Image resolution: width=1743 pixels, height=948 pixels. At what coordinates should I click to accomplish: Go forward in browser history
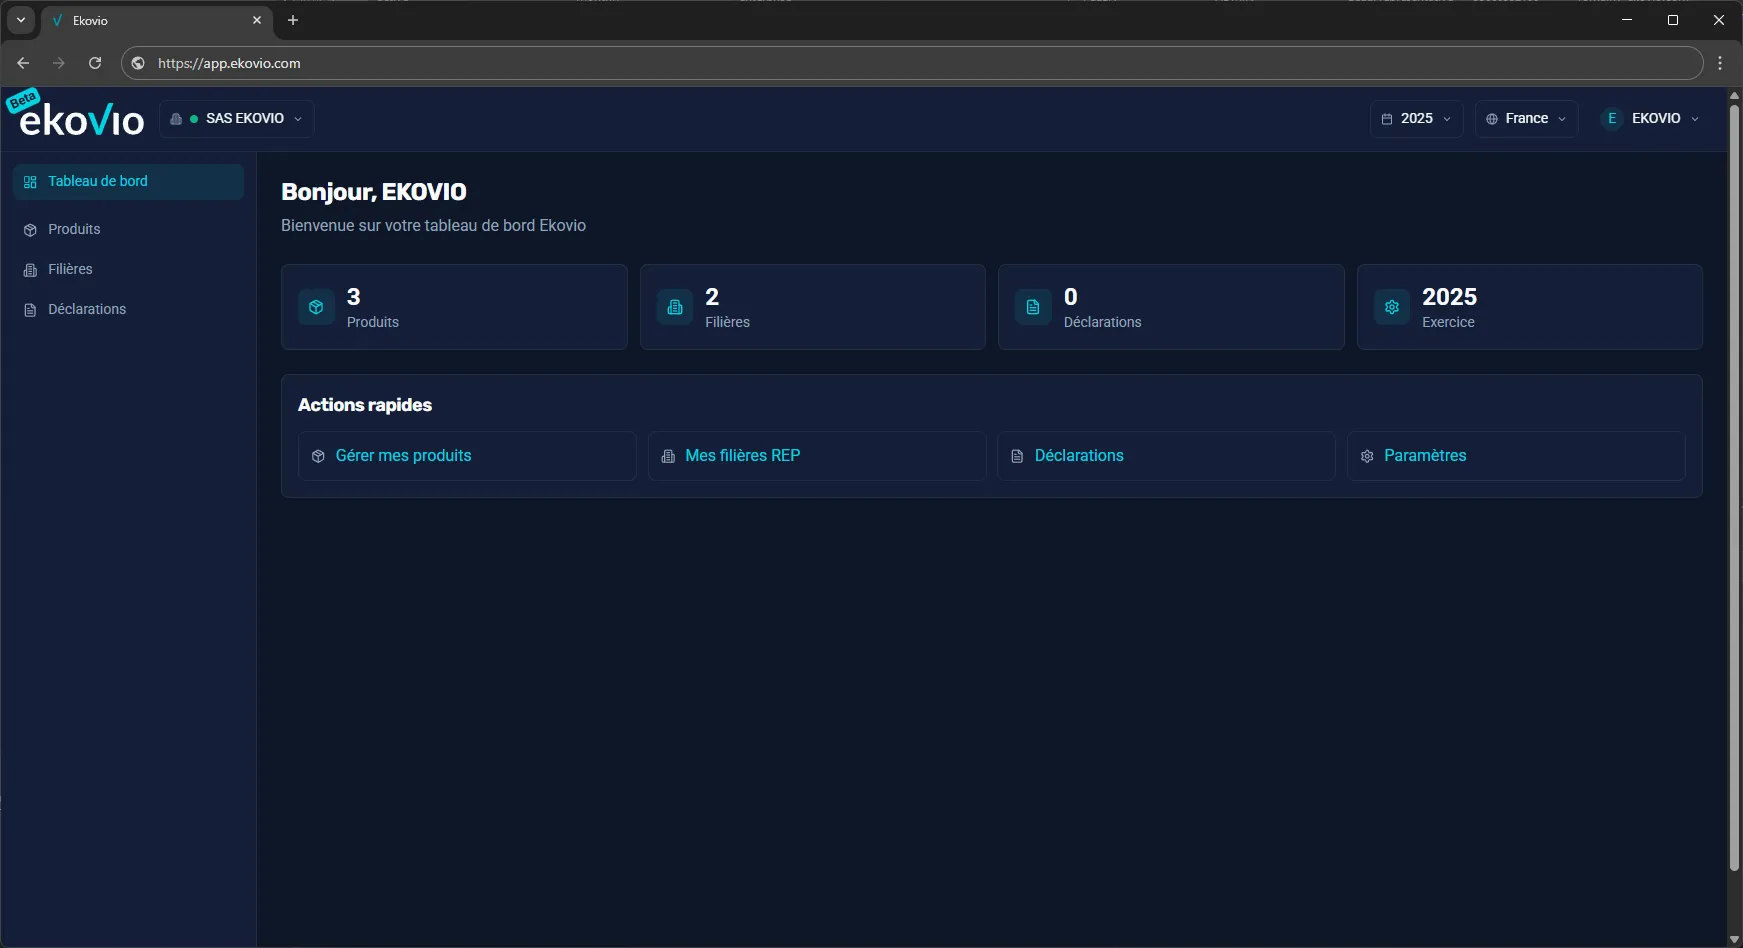(x=59, y=63)
